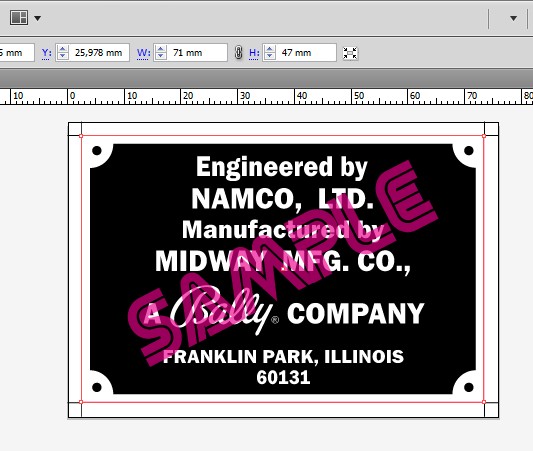Click the partially visible X position field
533x451 pixels.
pos(17,53)
